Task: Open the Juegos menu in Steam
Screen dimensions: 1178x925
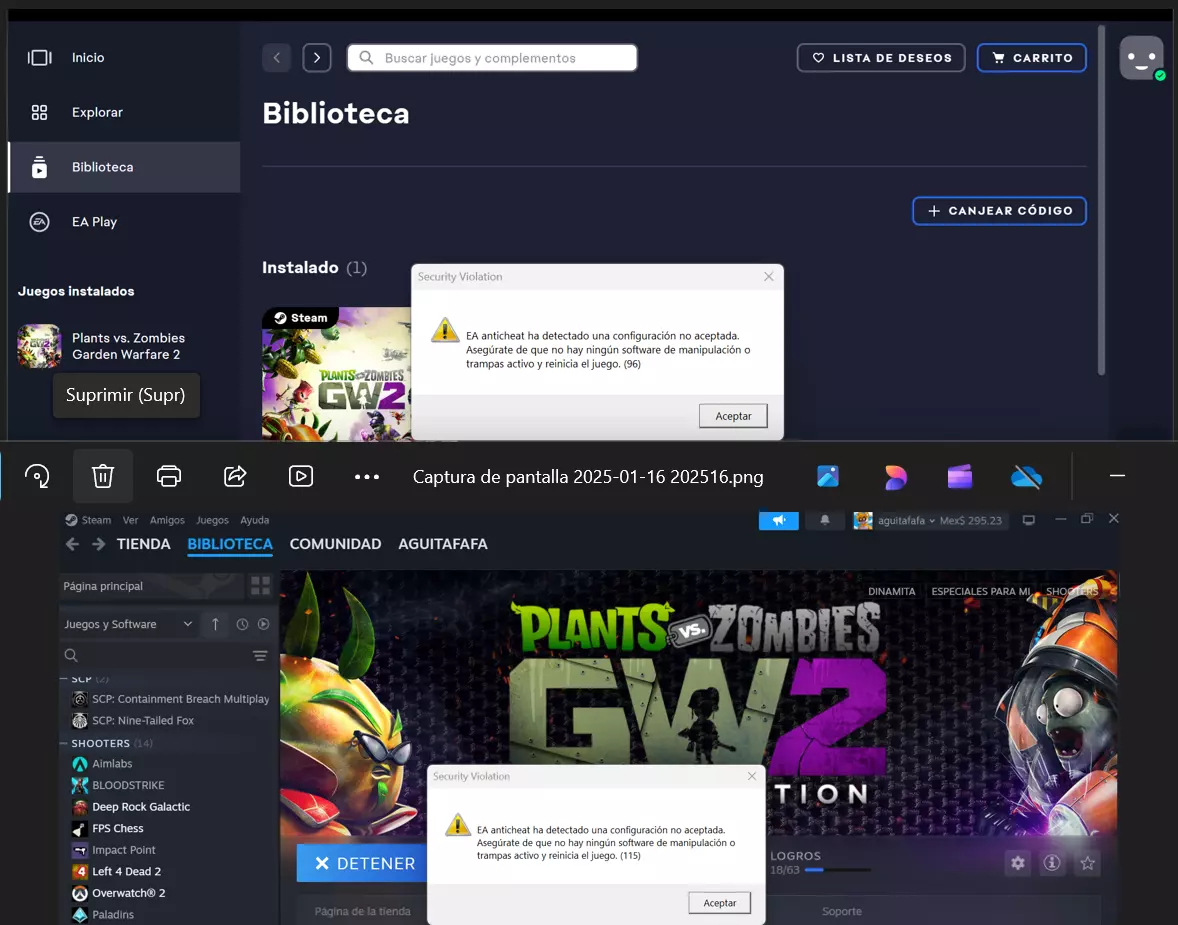Action: (212, 520)
